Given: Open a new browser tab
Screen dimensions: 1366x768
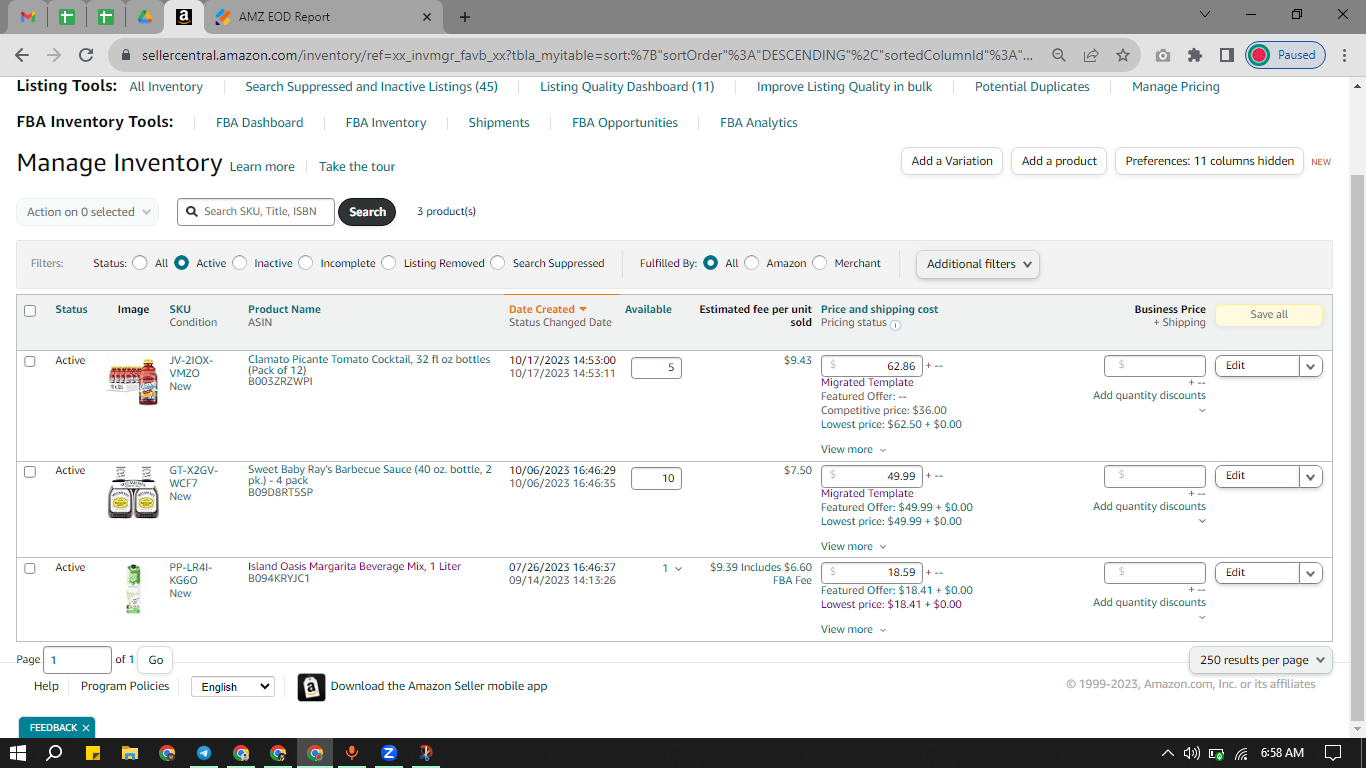Looking at the screenshot, I should tap(465, 17).
